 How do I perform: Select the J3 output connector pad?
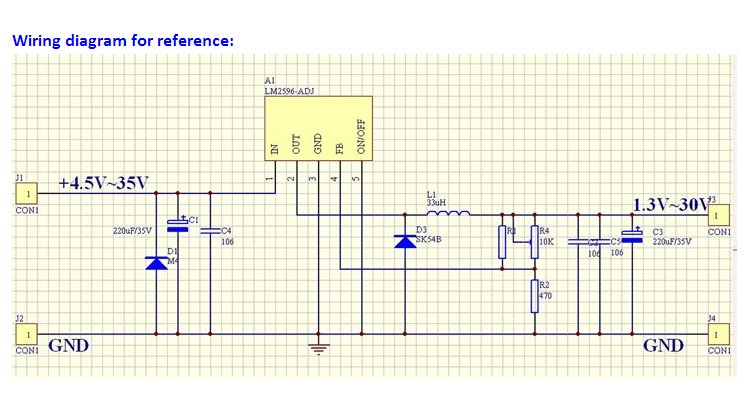click(719, 216)
